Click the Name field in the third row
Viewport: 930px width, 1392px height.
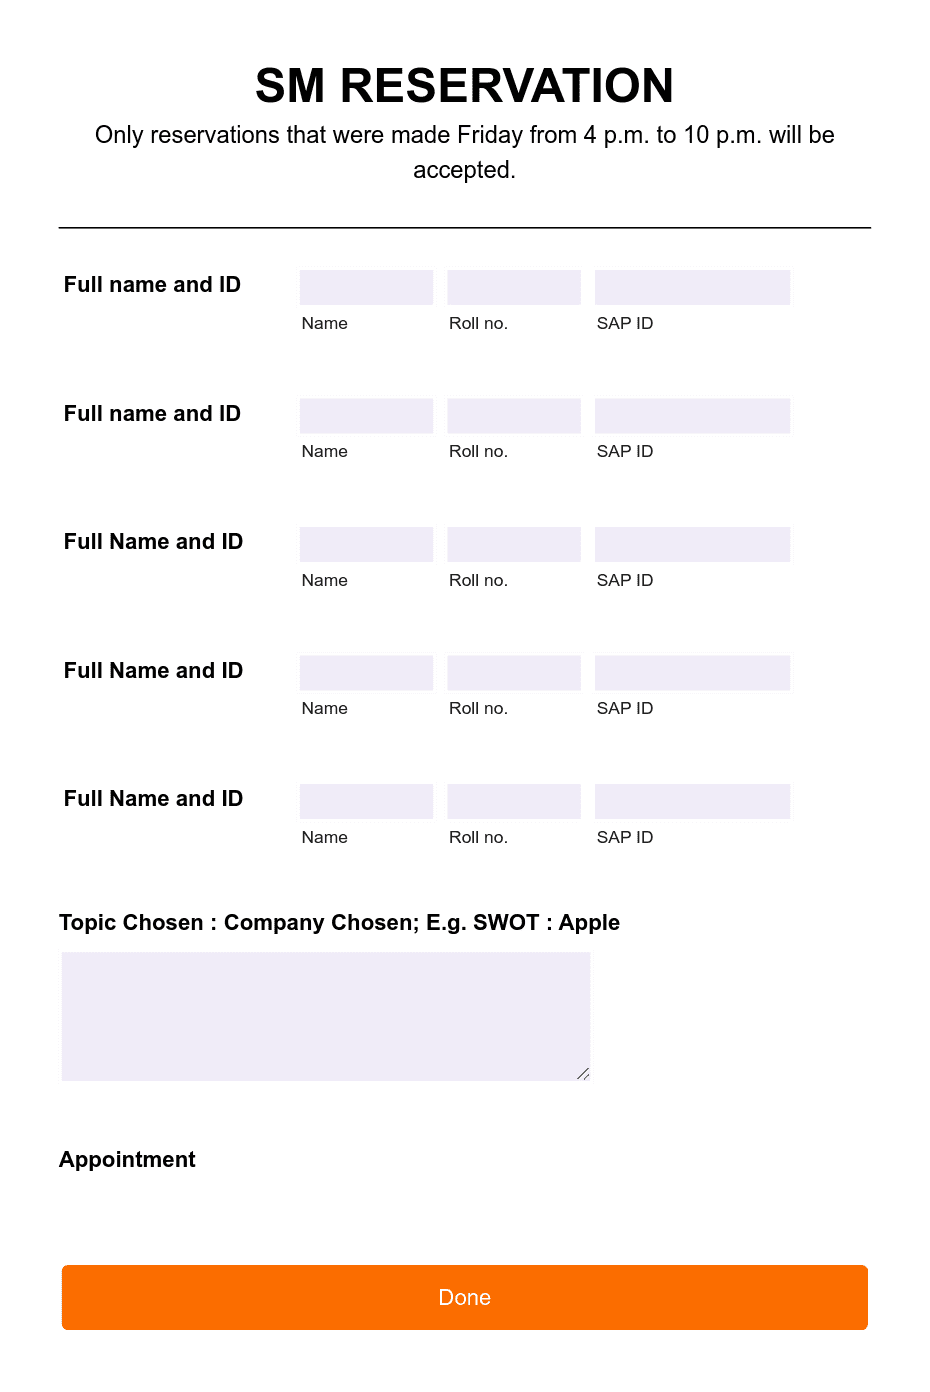click(366, 544)
